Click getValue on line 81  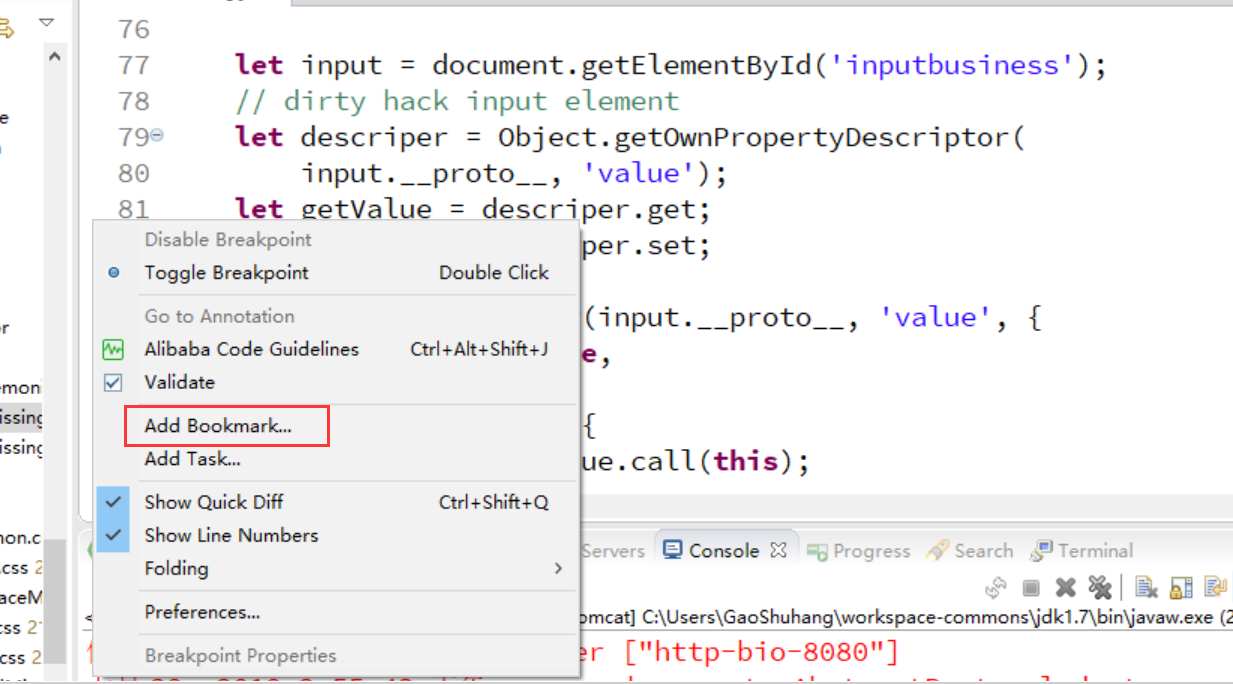(x=366, y=210)
